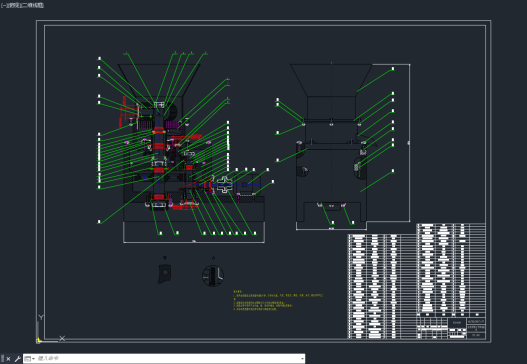The height and width of the screenshot is (364, 527).
Task: Close the command line window
Action: (x=8, y=359)
